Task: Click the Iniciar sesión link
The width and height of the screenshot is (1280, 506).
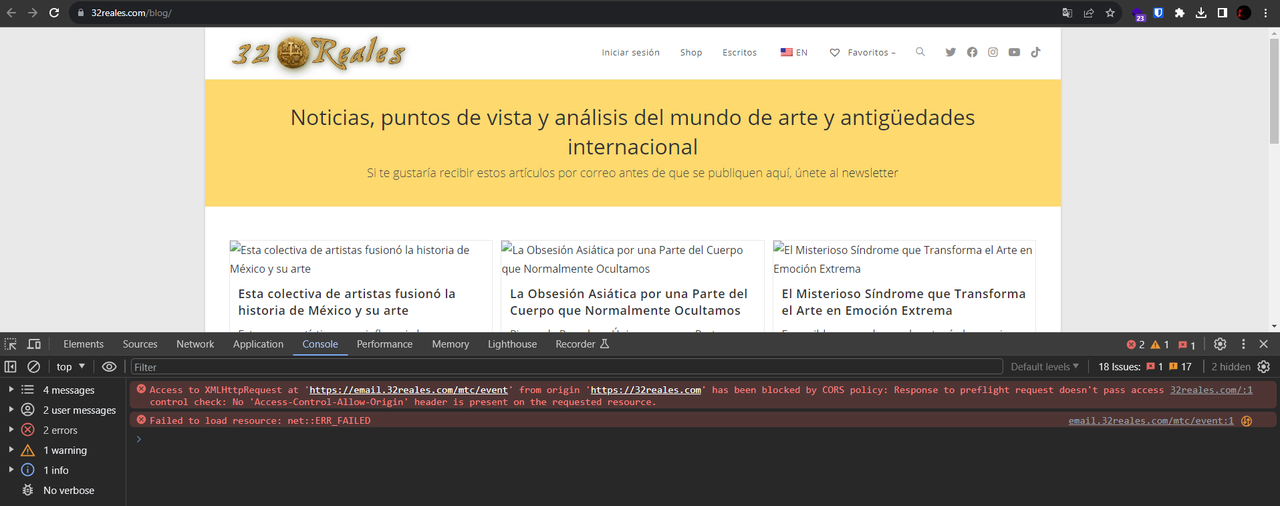Action: click(630, 52)
